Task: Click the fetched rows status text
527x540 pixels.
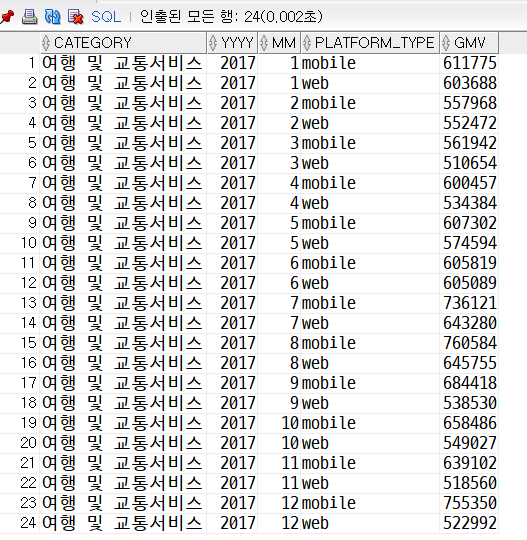Action: pyautogui.click(x=231, y=17)
